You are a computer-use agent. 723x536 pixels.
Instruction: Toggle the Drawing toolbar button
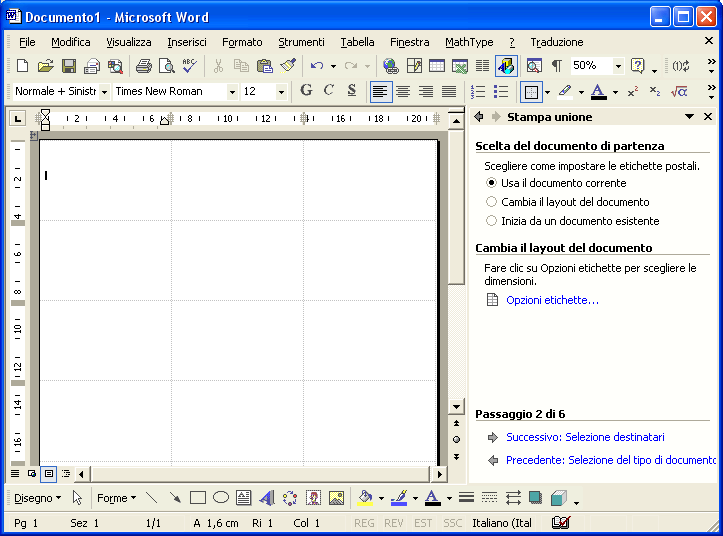506,66
